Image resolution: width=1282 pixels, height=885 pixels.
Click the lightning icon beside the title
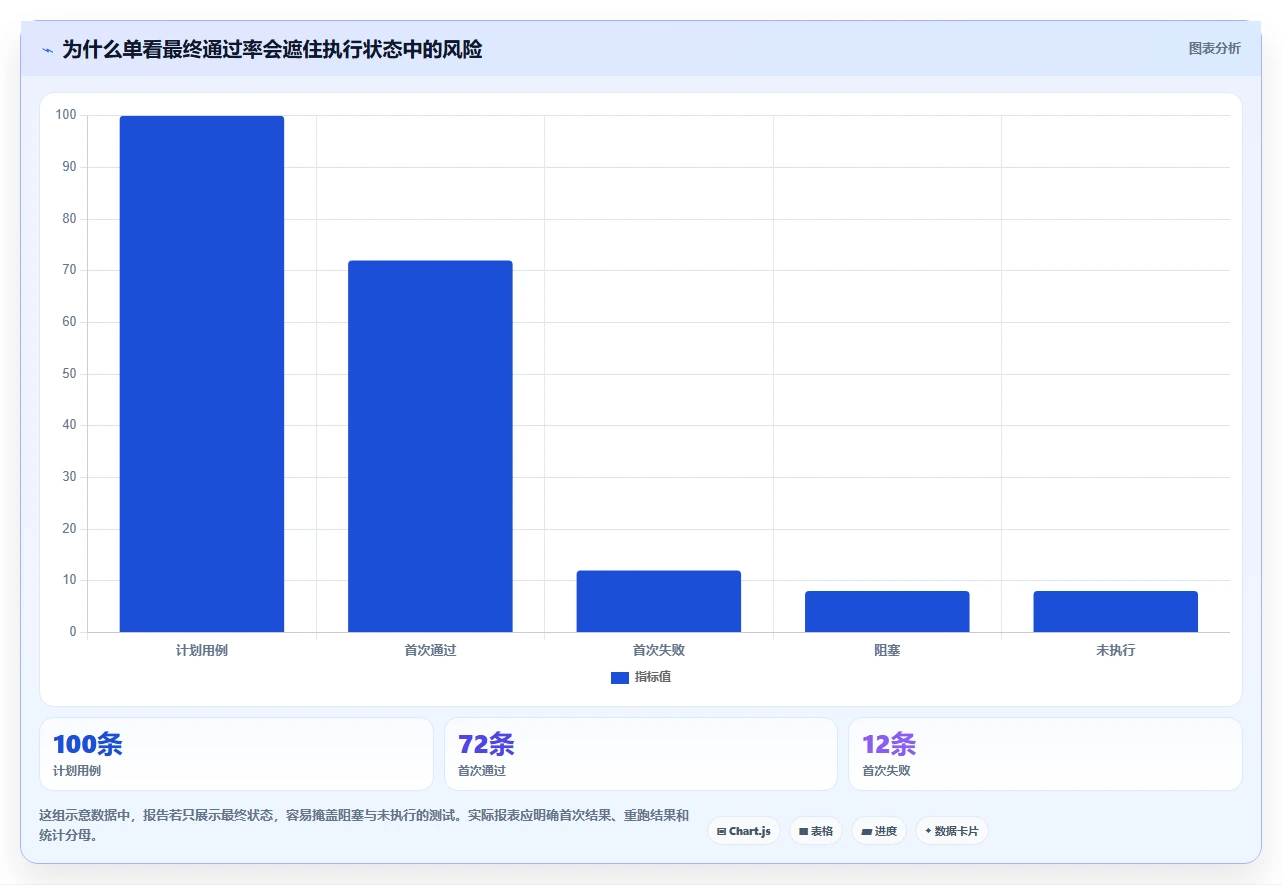click(x=47, y=50)
